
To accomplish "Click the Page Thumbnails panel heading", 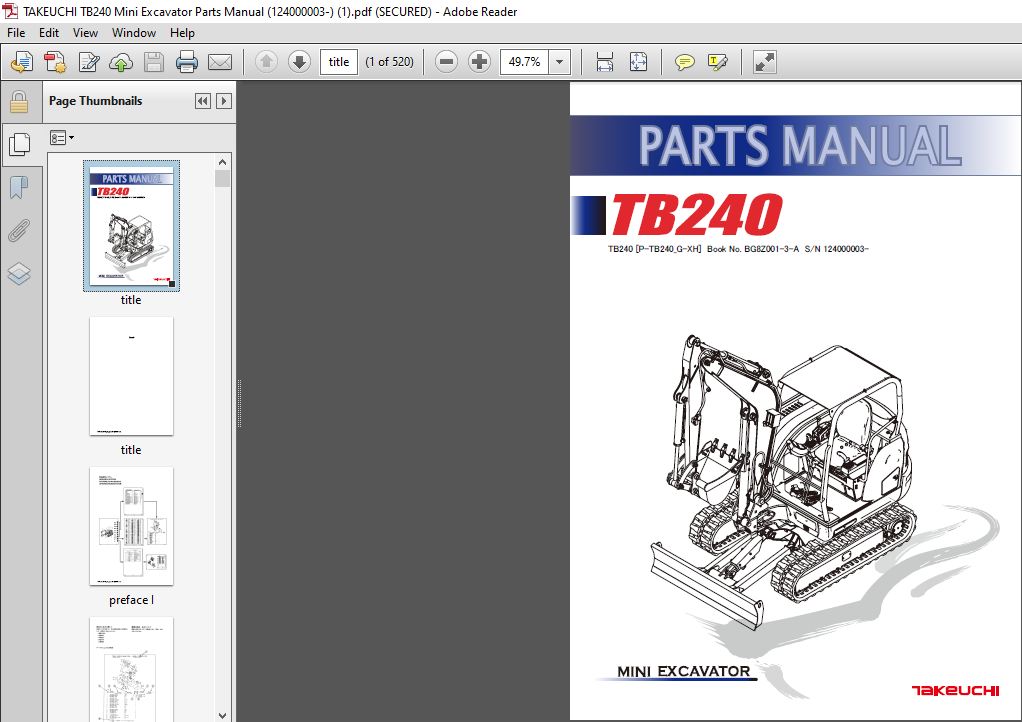I will coord(96,101).
